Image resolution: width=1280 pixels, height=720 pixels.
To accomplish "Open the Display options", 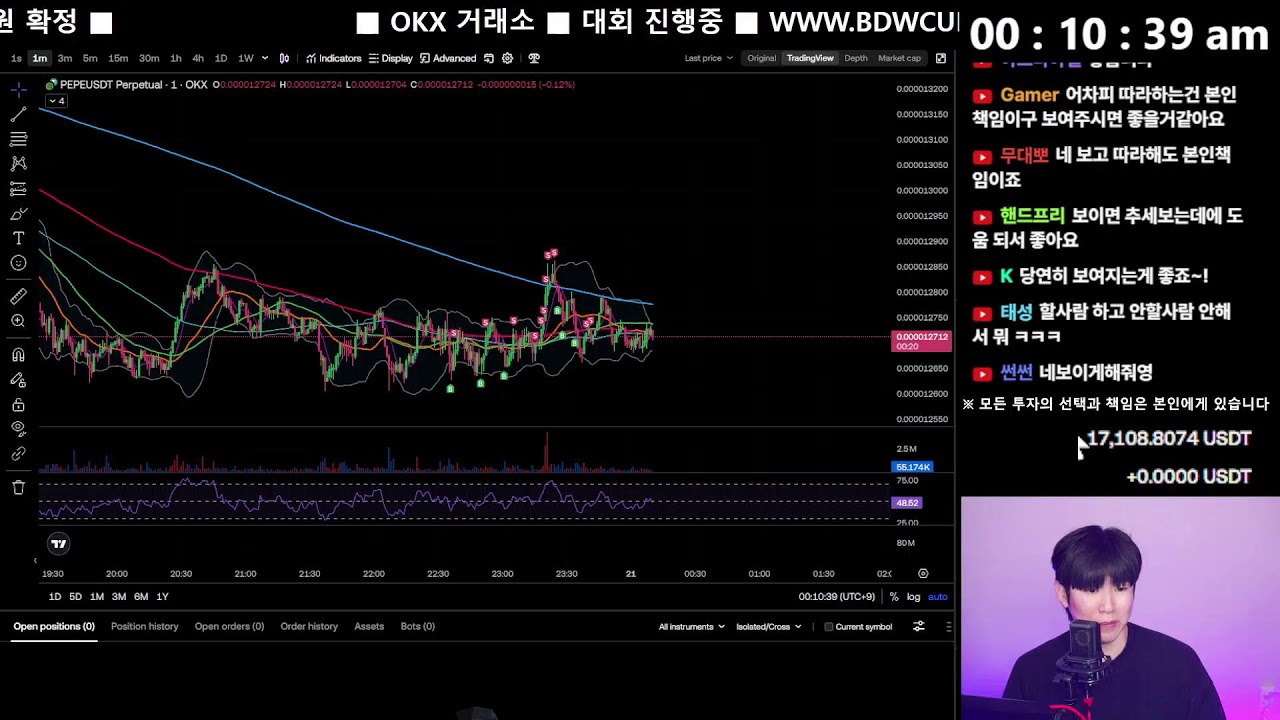I will click(390, 58).
